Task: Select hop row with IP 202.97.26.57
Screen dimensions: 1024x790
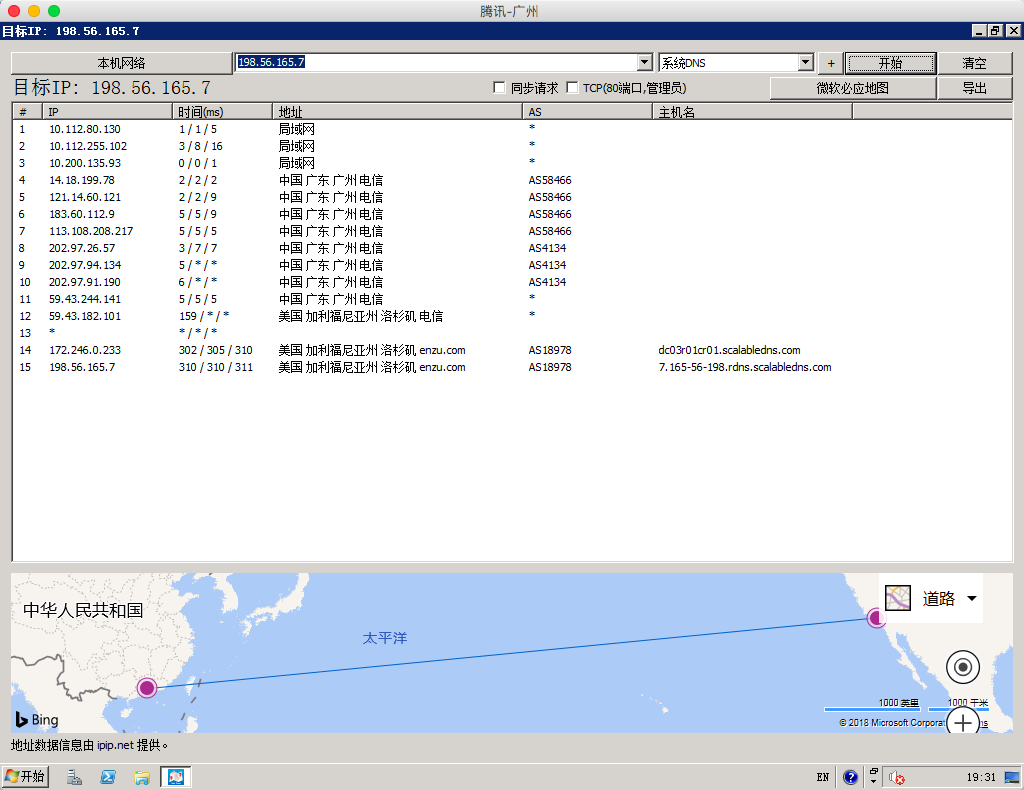Action: 512,248
